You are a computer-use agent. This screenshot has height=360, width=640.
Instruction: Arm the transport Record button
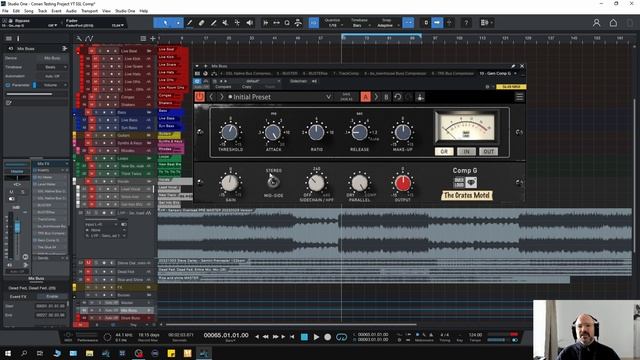tap(327, 337)
